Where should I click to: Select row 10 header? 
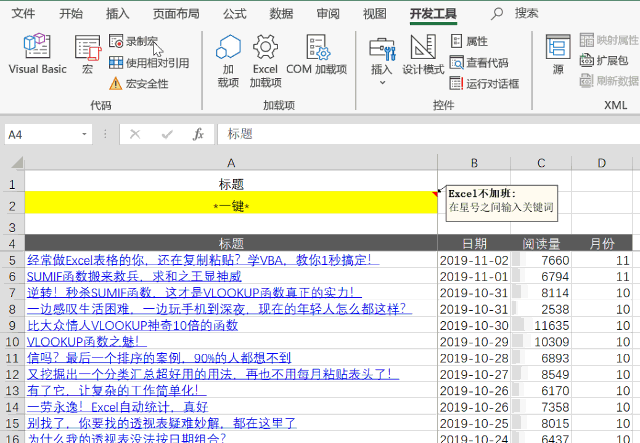point(12,342)
